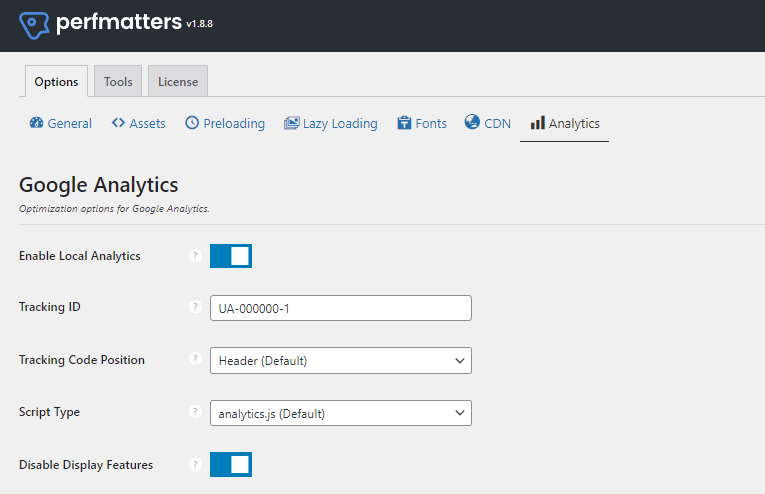The height and width of the screenshot is (494, 765).
Task: Switch to the Tools tab
Action: coord(118,81)
